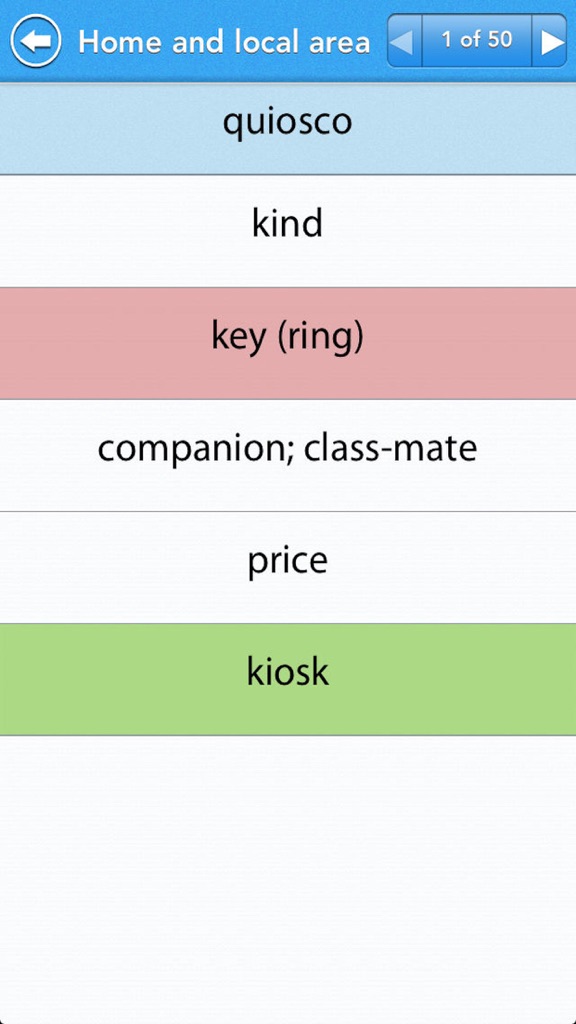The height and width of the screenshot is (1024, 576).
Task: Tap the circular back arrow icon
Action: [x=36, y=41]
